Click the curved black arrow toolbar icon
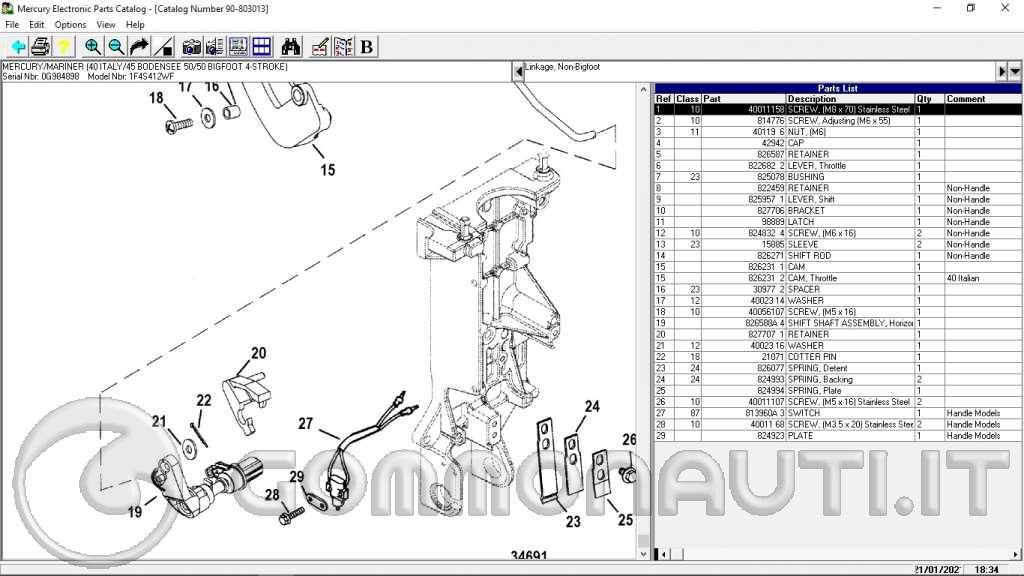This screenshot has height=576, width=1024. (139, 46)
